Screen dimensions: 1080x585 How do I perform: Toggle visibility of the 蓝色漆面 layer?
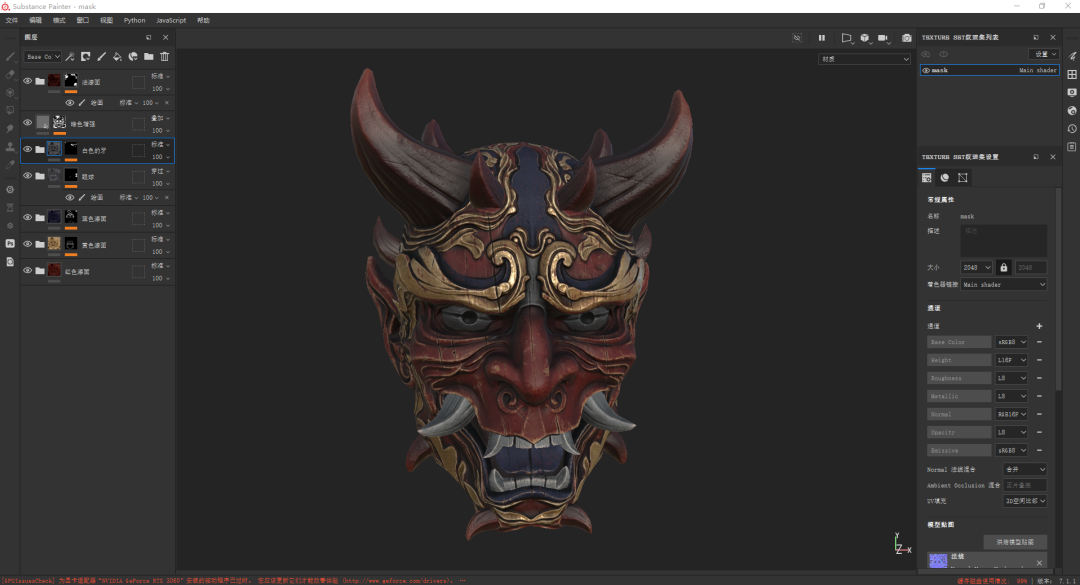click(x=28, y=217)
